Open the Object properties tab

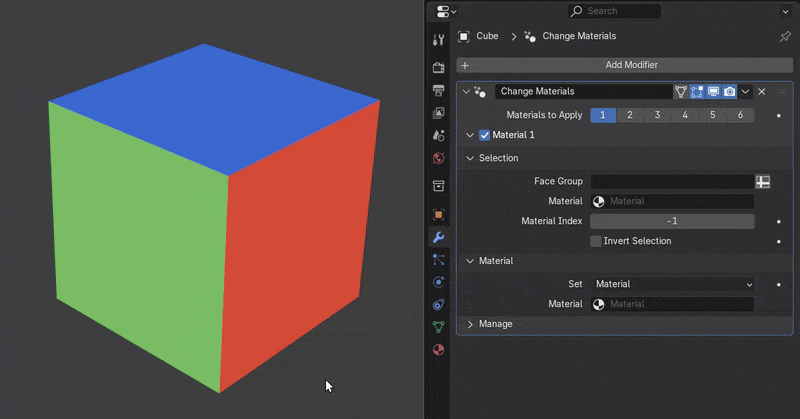coord(438,215)
